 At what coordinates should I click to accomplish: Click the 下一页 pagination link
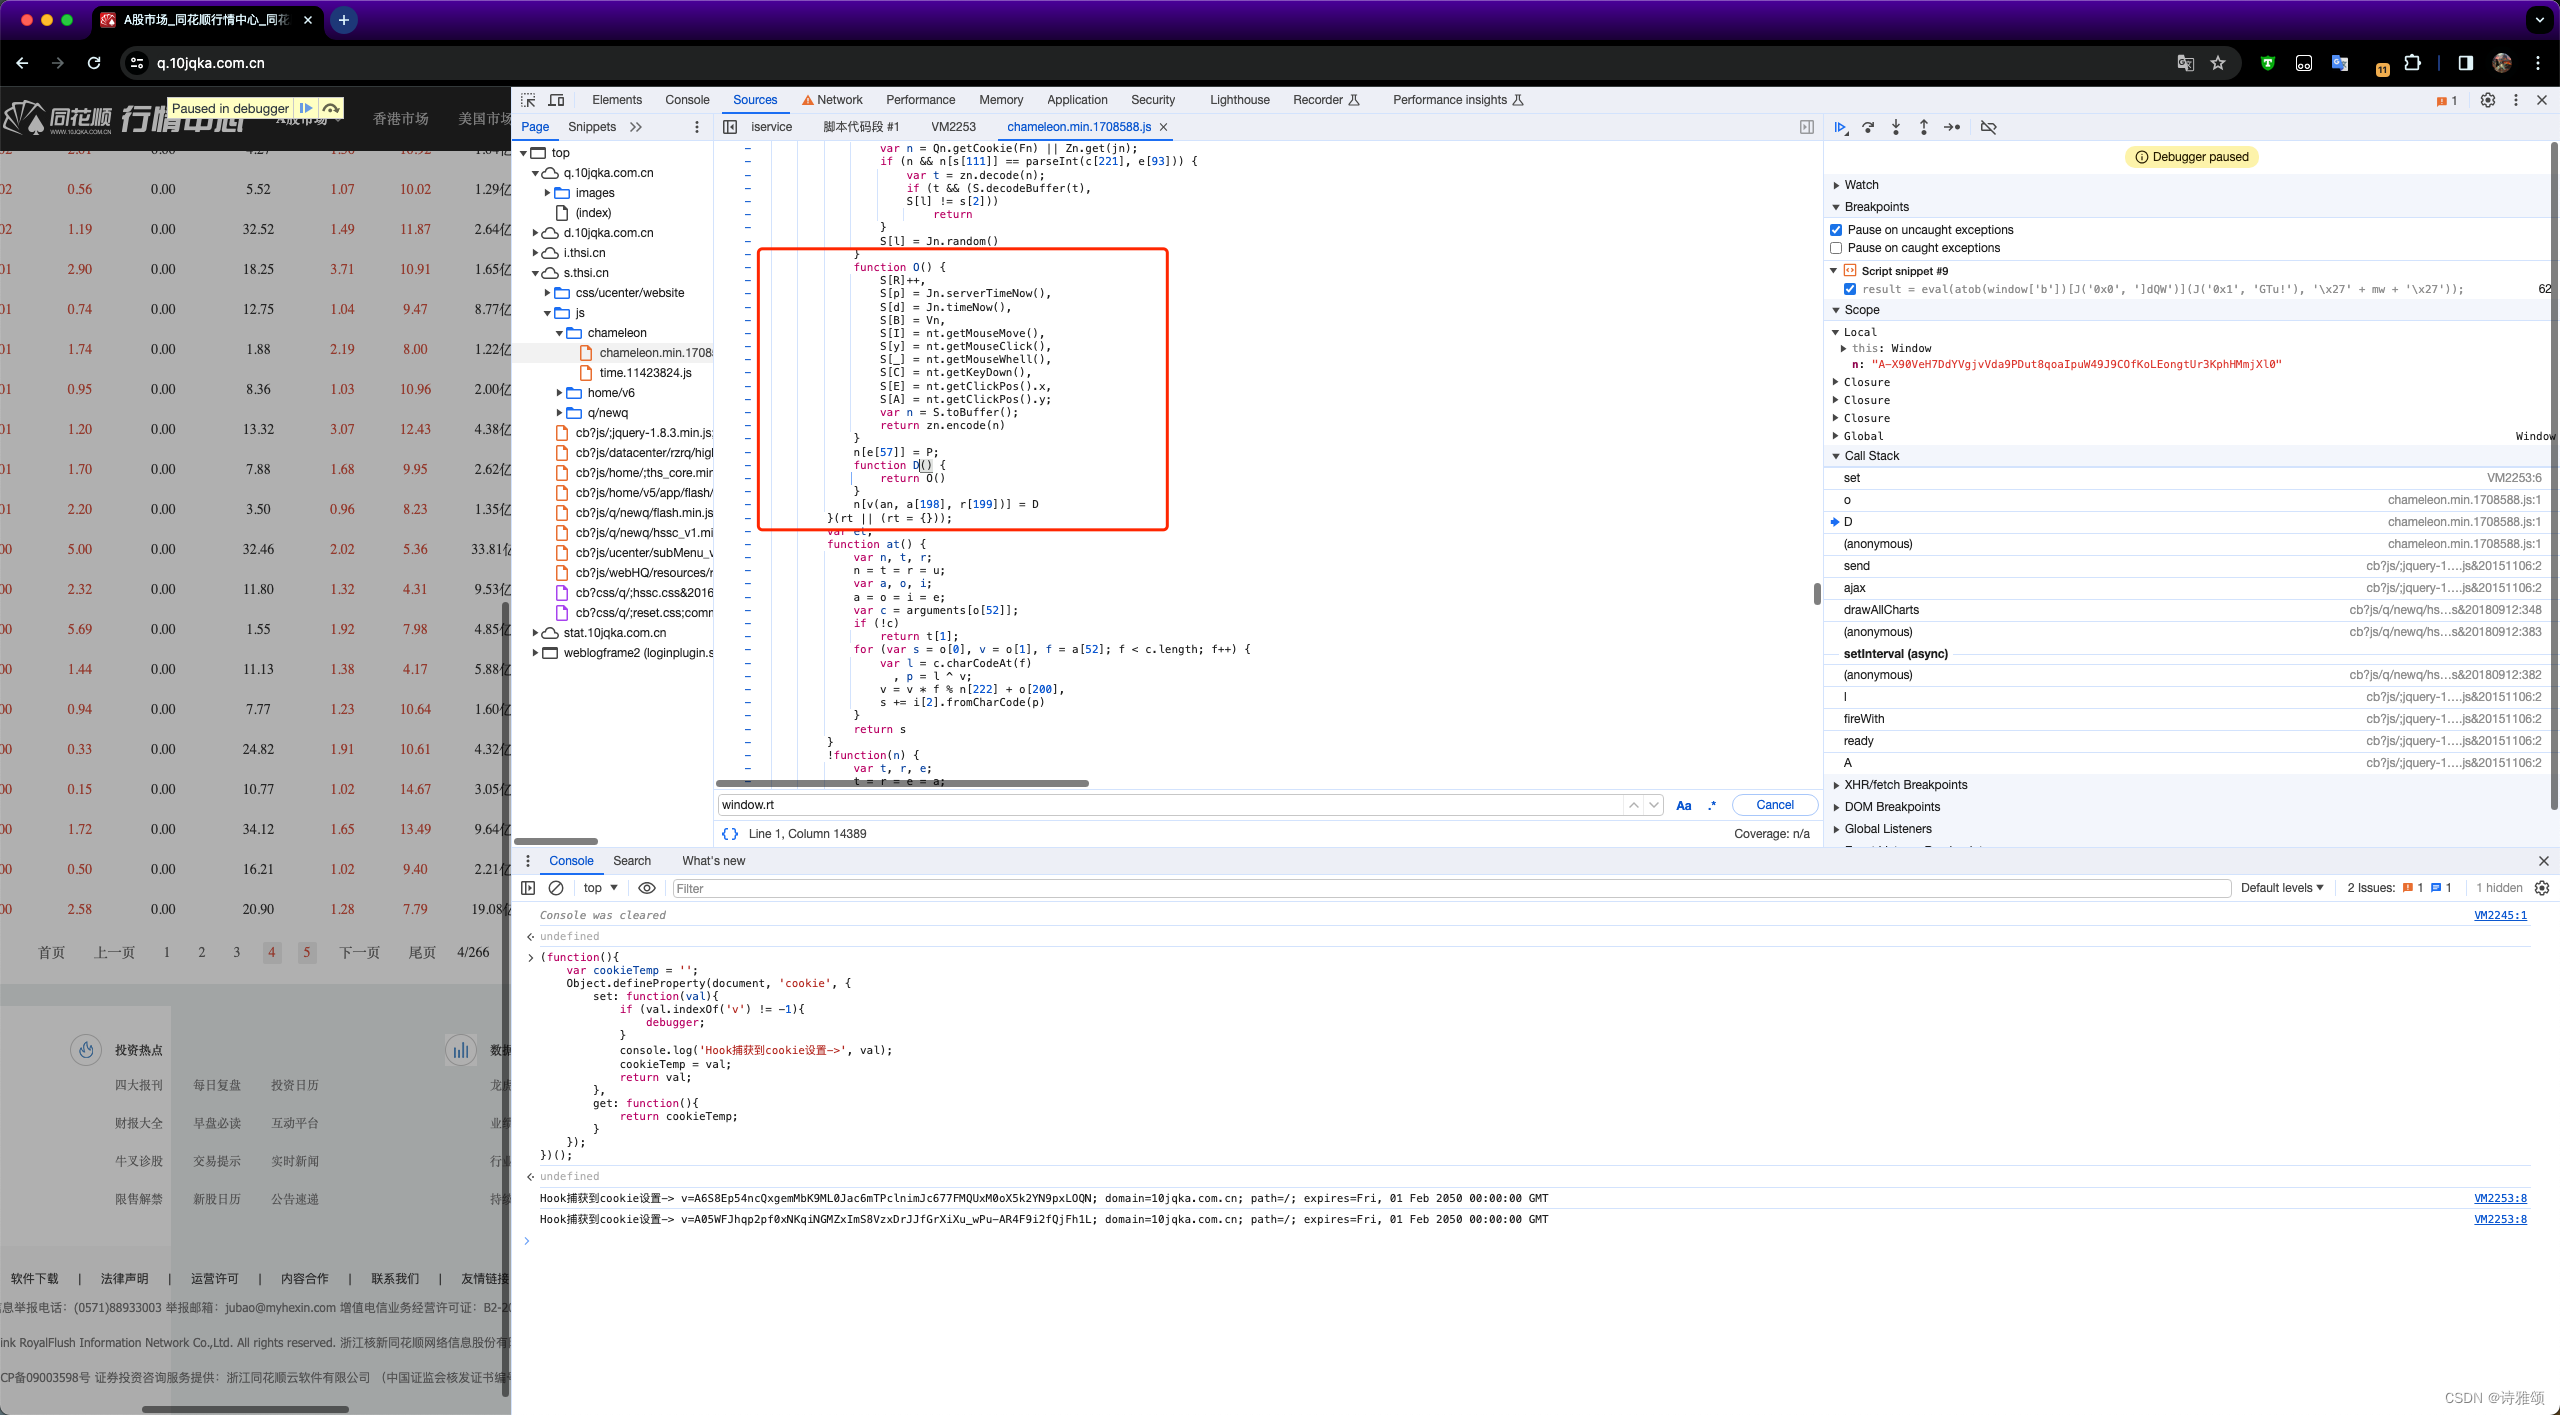[360, 952]
